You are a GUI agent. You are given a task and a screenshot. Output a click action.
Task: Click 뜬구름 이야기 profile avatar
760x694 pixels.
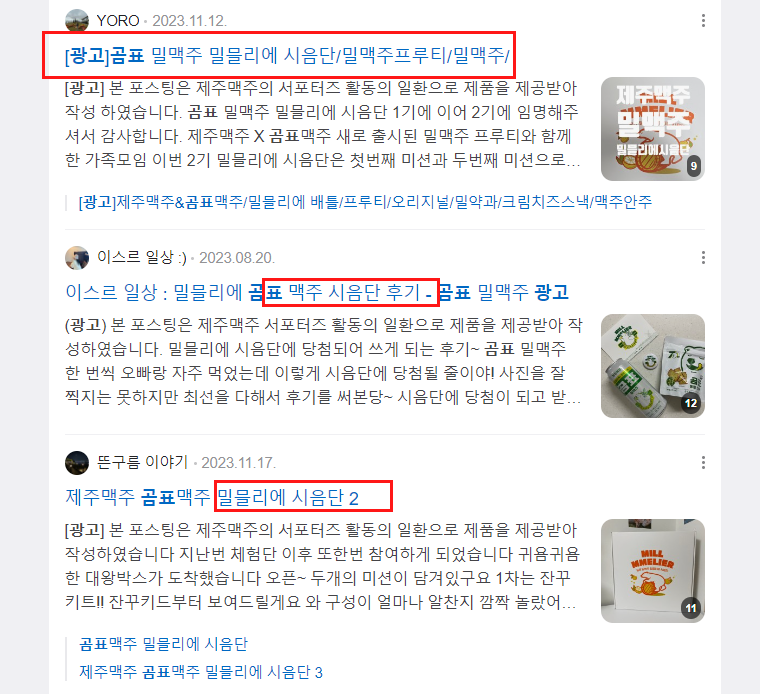click(77, 462)
